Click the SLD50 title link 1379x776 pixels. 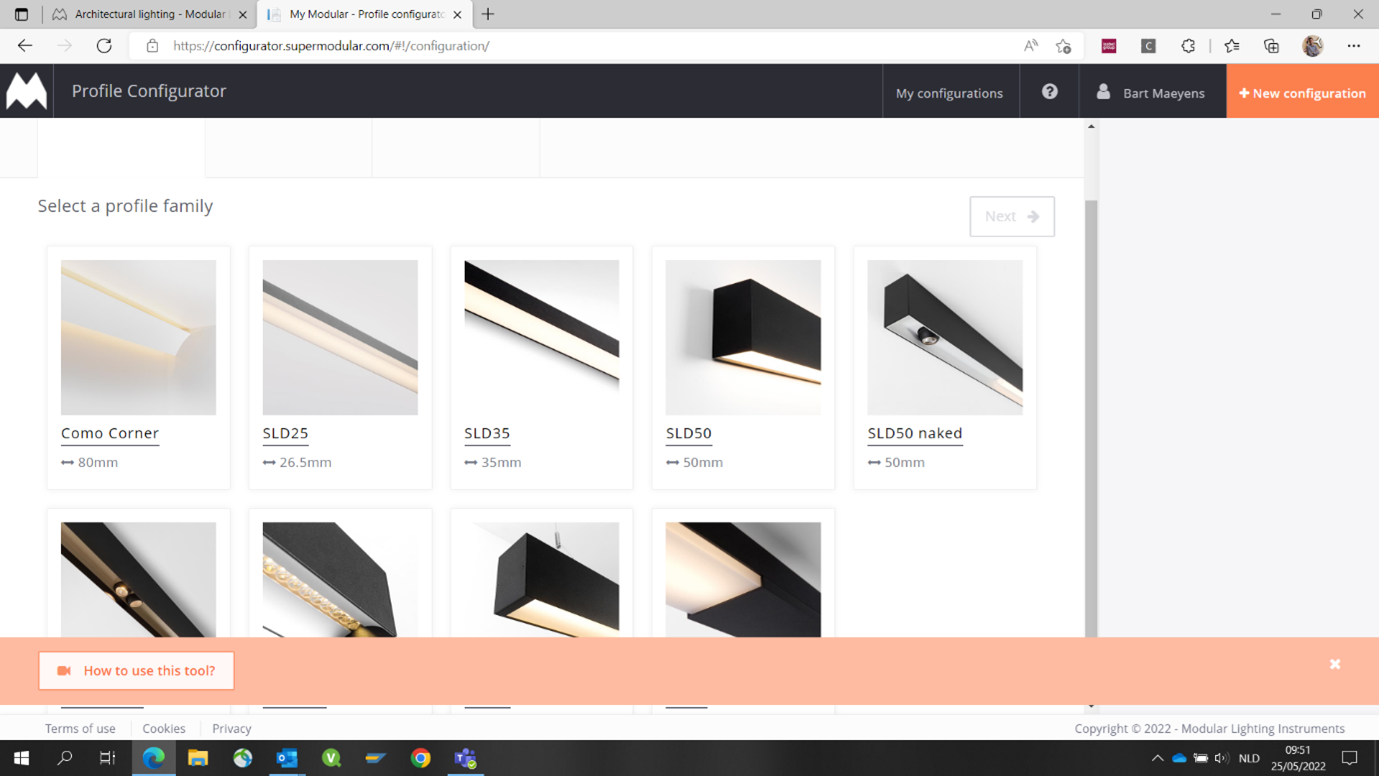(689, 433)
